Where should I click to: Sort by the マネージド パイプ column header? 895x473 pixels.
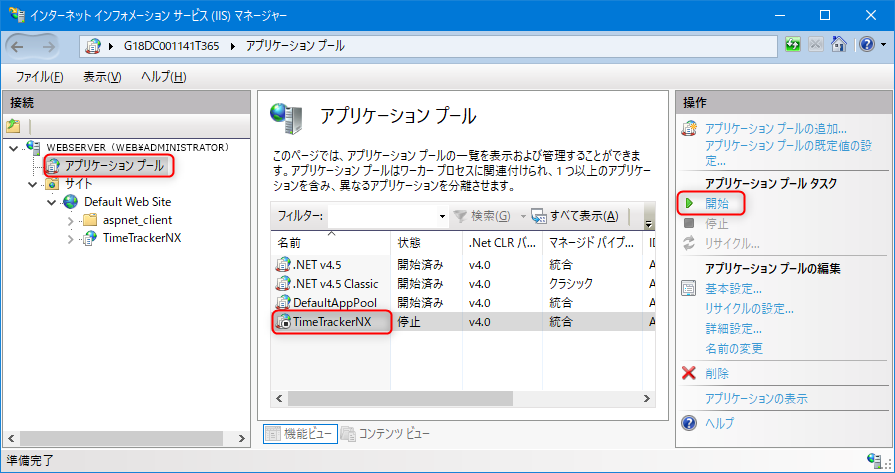click(x=592, y=243)
